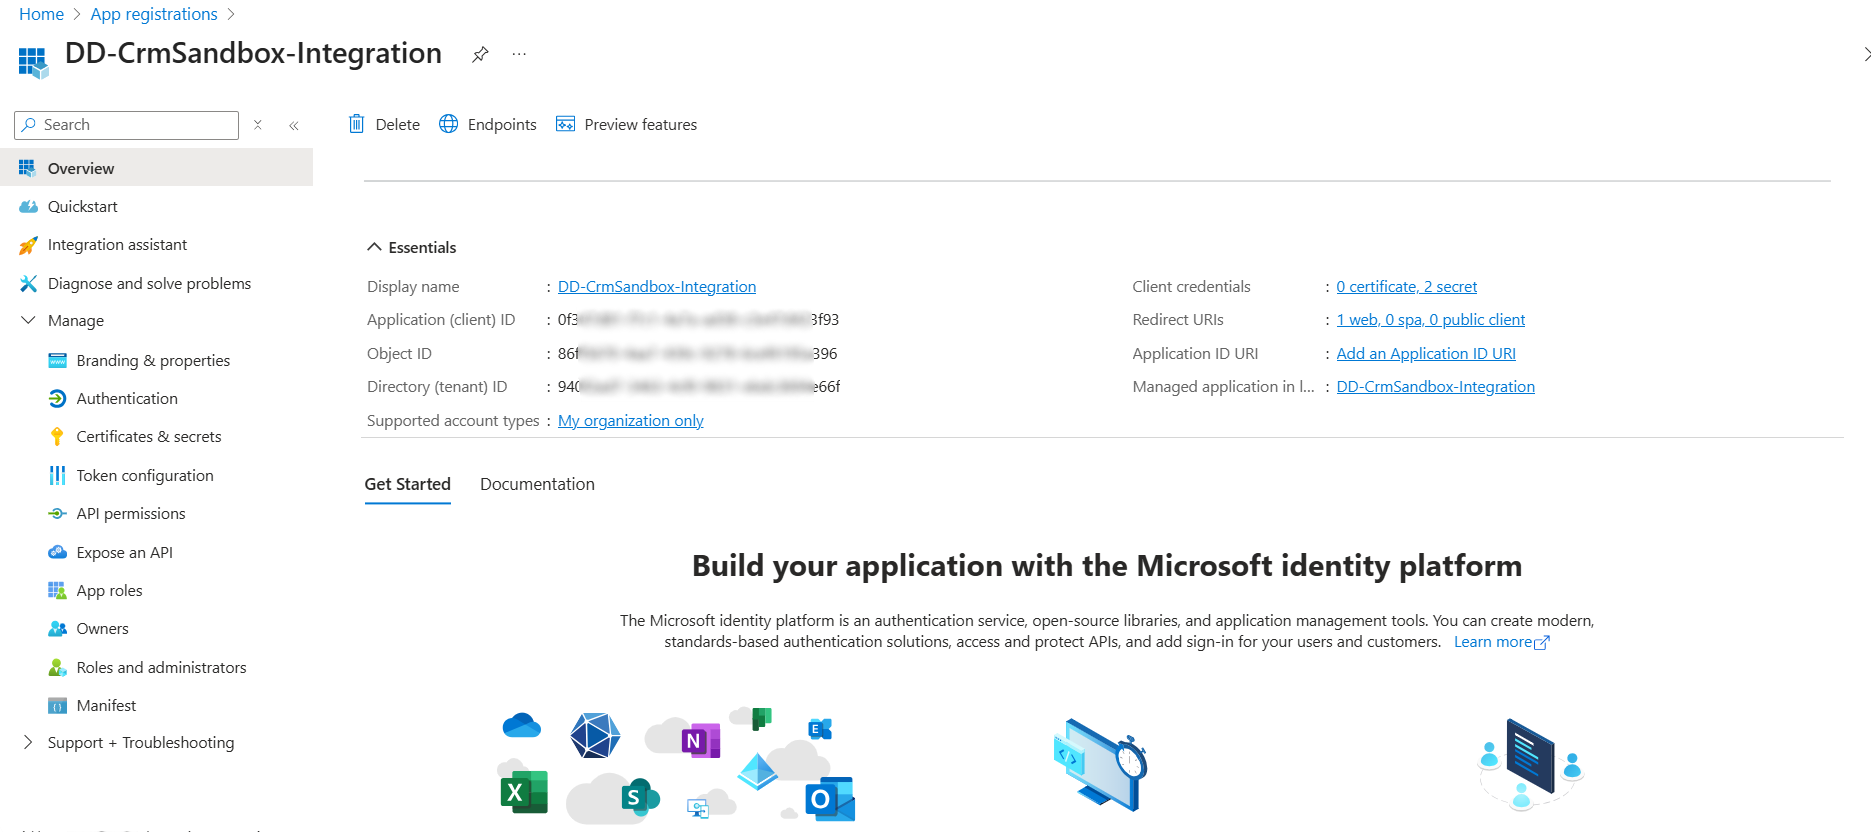Open Integration assistant rocket item
1871x832 pixels.
point(117,245)
